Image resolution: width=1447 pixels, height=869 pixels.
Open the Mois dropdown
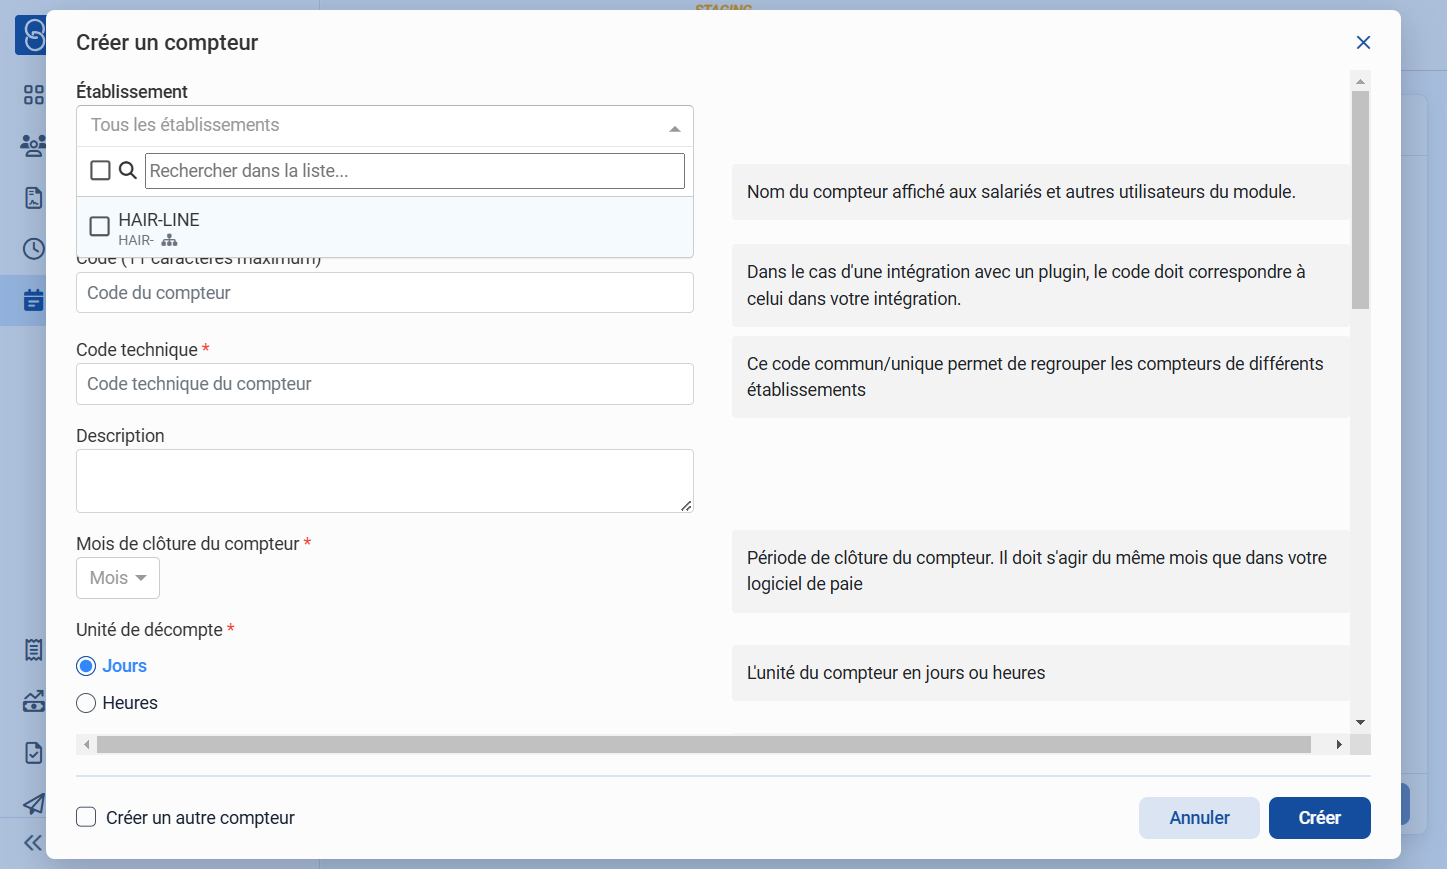coord(118,578)
